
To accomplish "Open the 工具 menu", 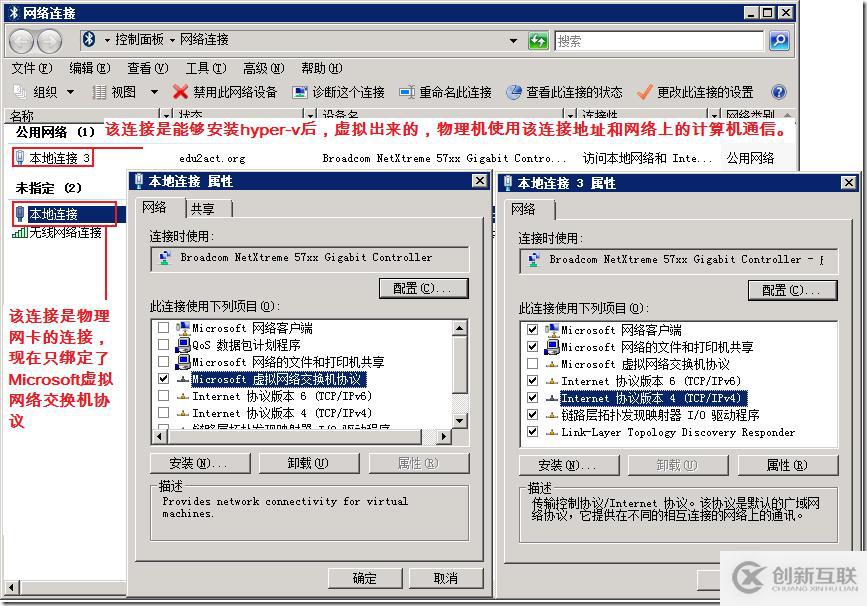I will 206,68.
